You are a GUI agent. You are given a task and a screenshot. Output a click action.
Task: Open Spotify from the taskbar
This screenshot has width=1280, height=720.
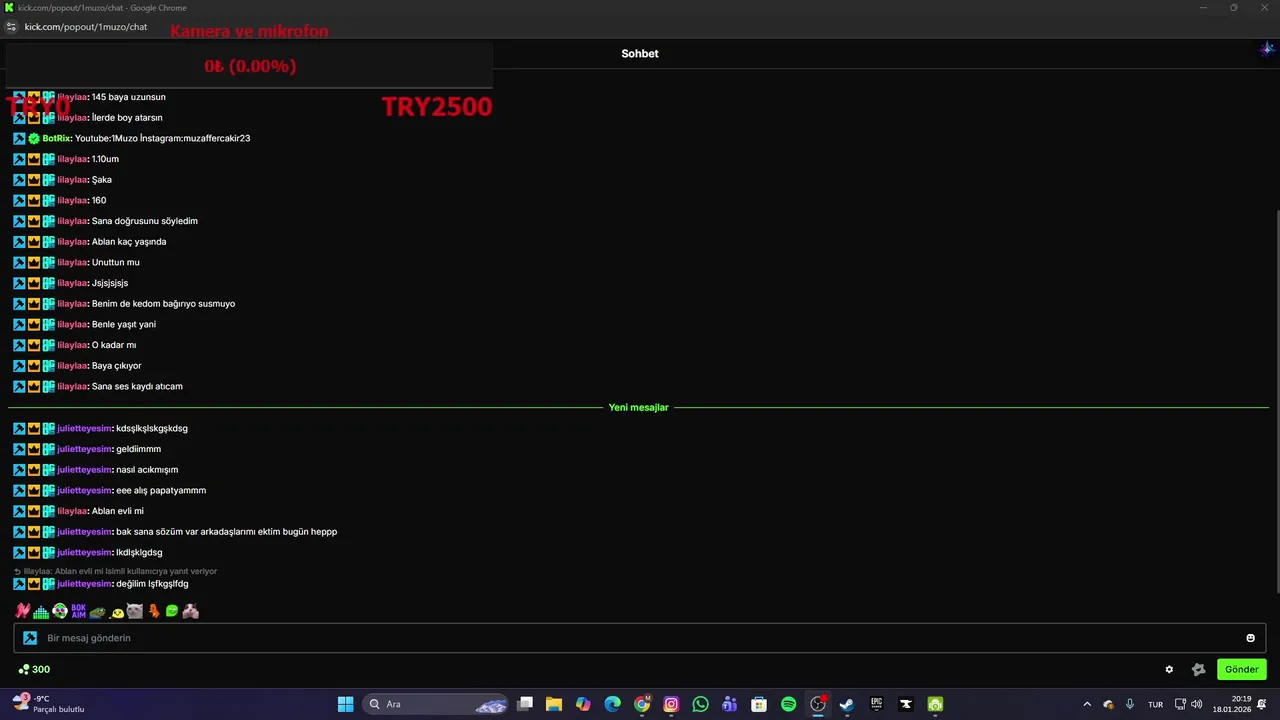point(788,704)
